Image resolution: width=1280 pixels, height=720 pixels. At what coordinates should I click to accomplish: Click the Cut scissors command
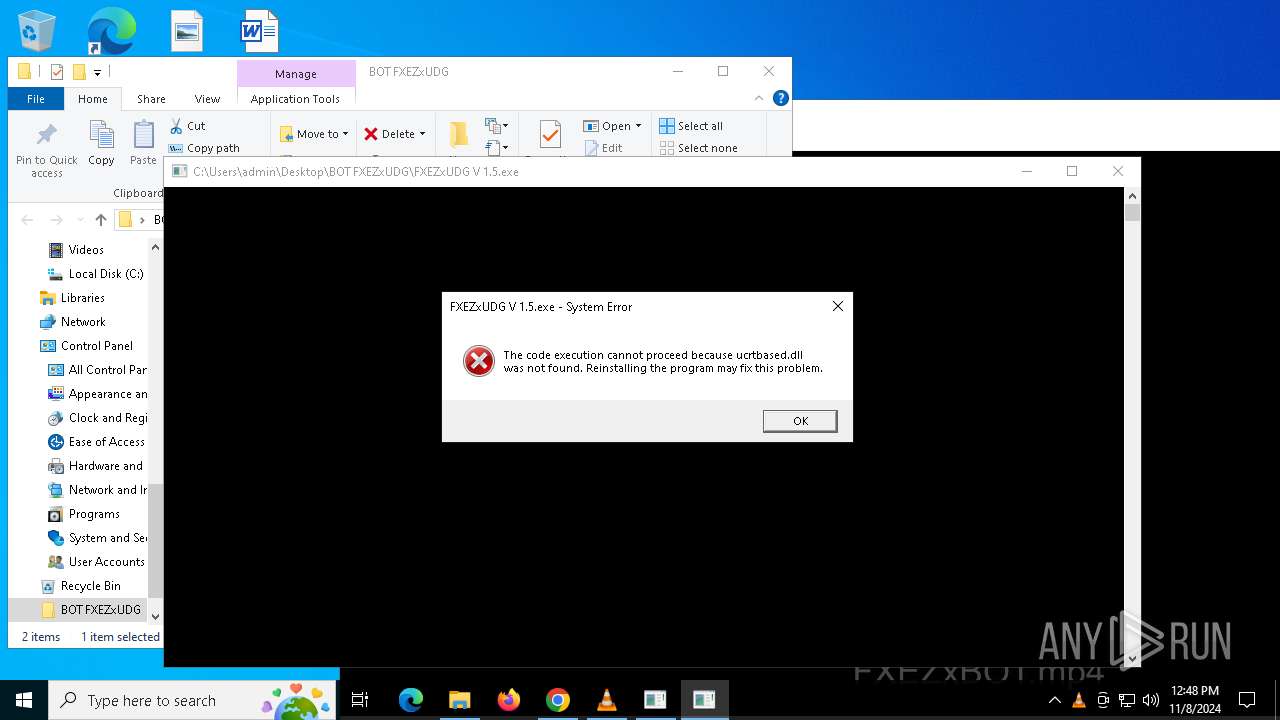(x=187, y=126)
